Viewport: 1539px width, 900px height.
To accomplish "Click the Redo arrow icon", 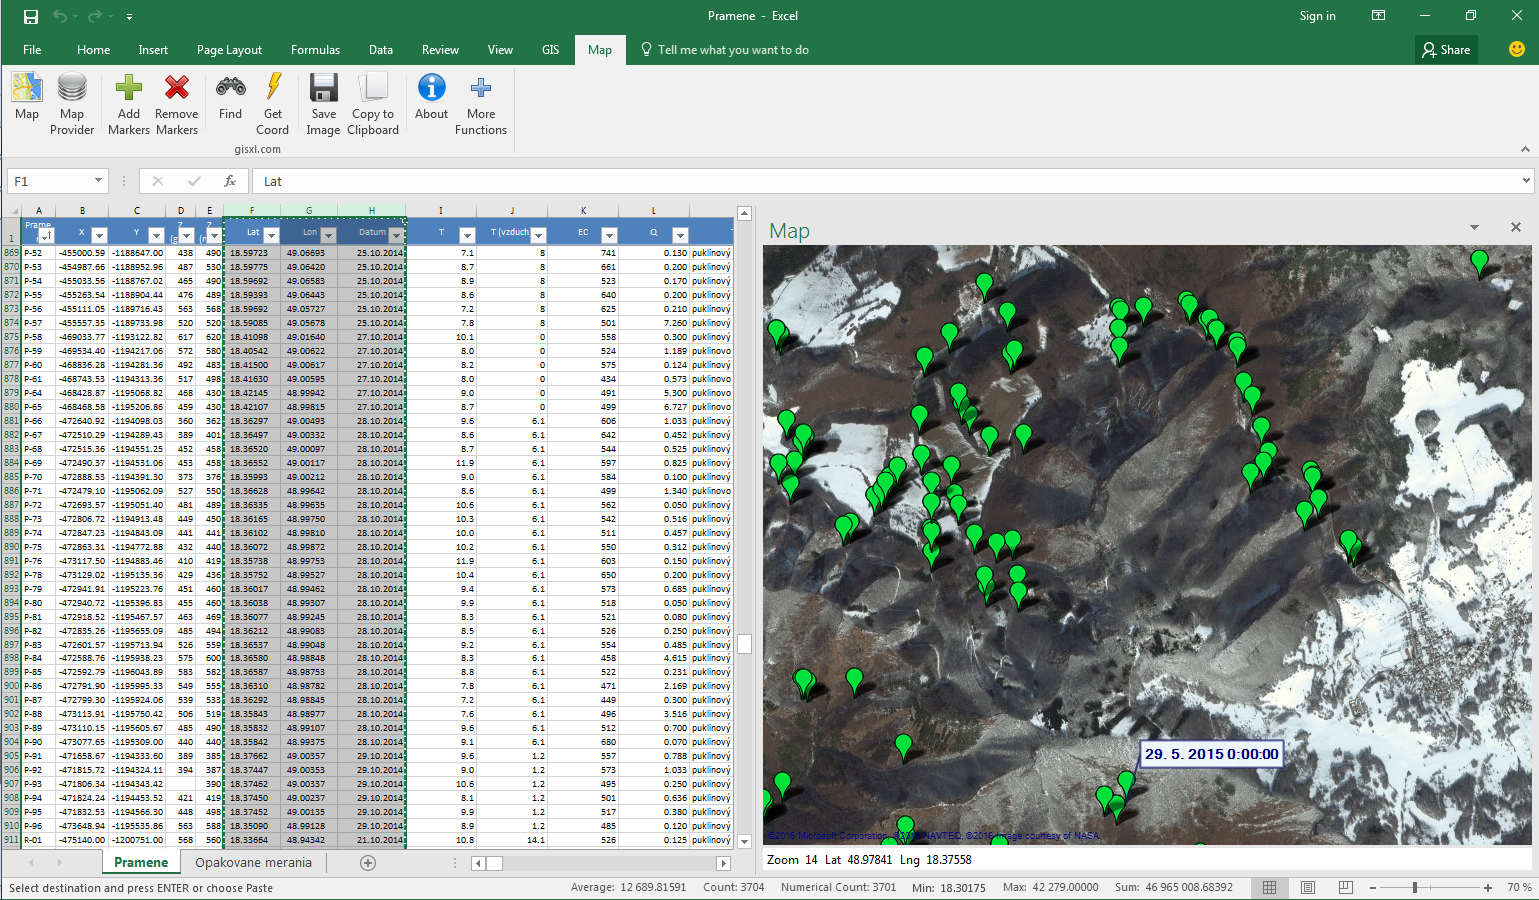I will 95,16.
